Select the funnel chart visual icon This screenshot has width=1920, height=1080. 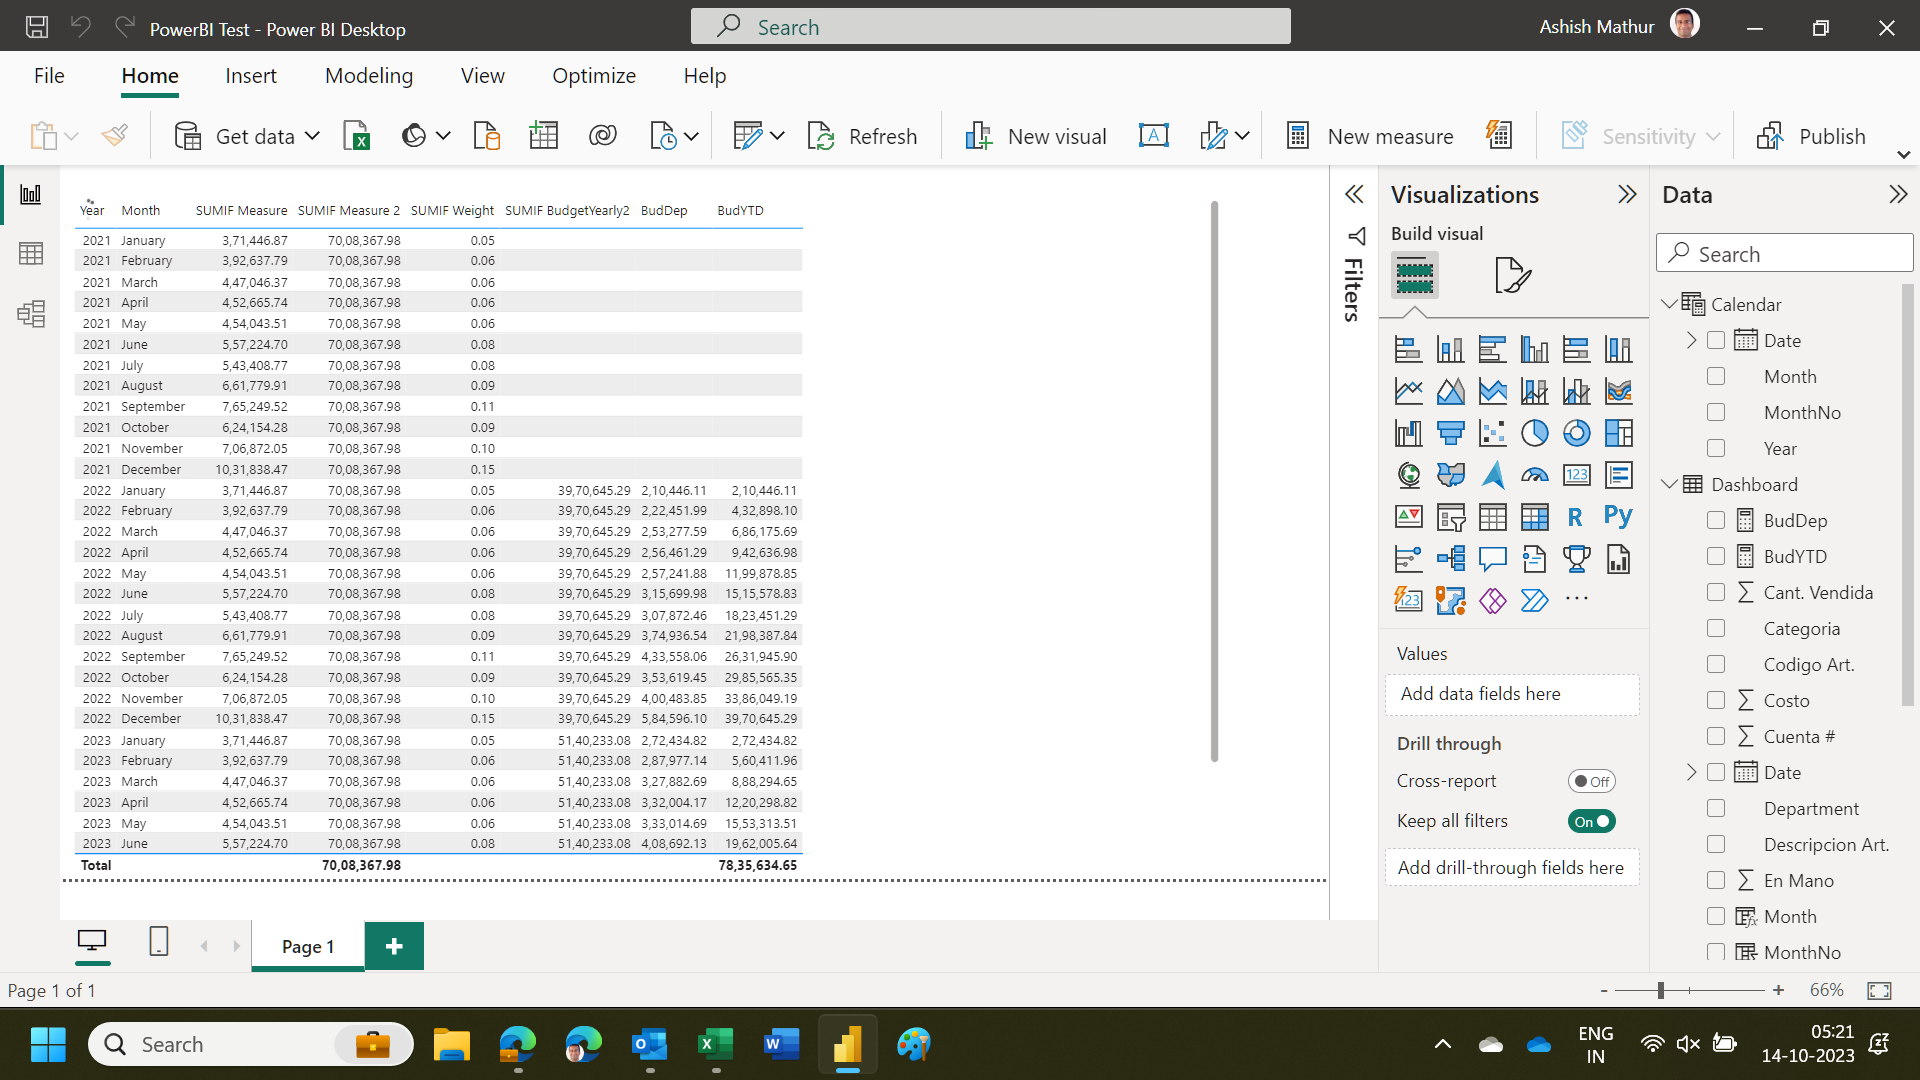pyautogui.click(x=1450, y=433)
